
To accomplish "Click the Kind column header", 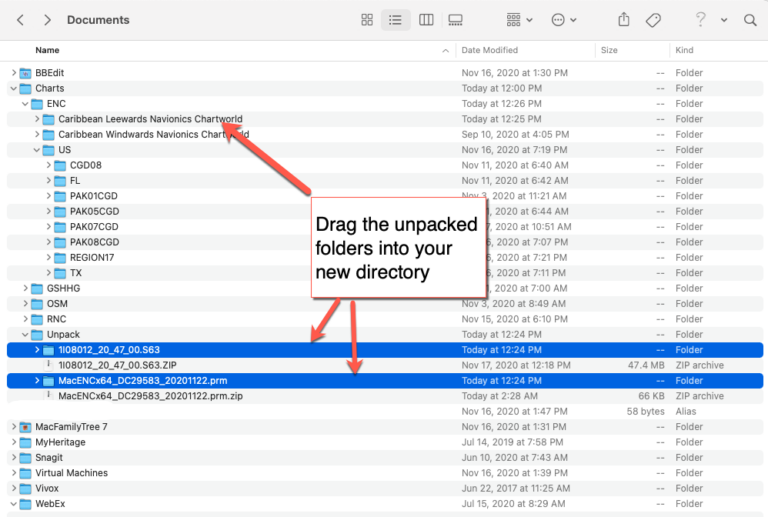I will click(x=685, y=50).
